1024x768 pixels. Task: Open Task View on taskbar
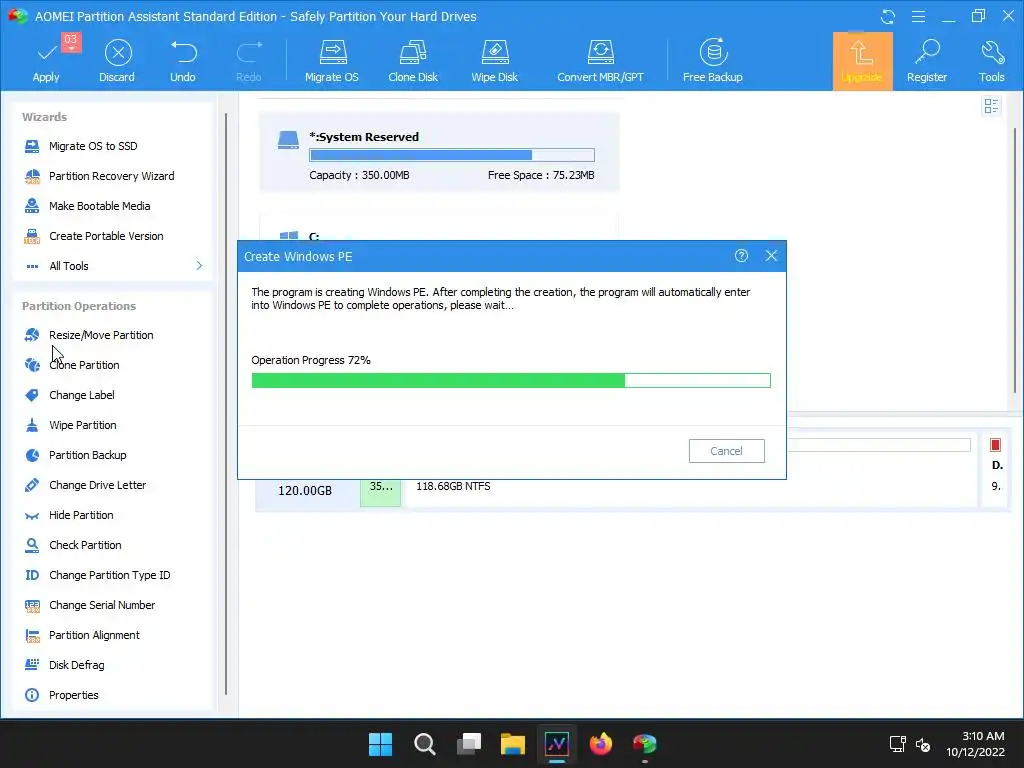point(469,744)
